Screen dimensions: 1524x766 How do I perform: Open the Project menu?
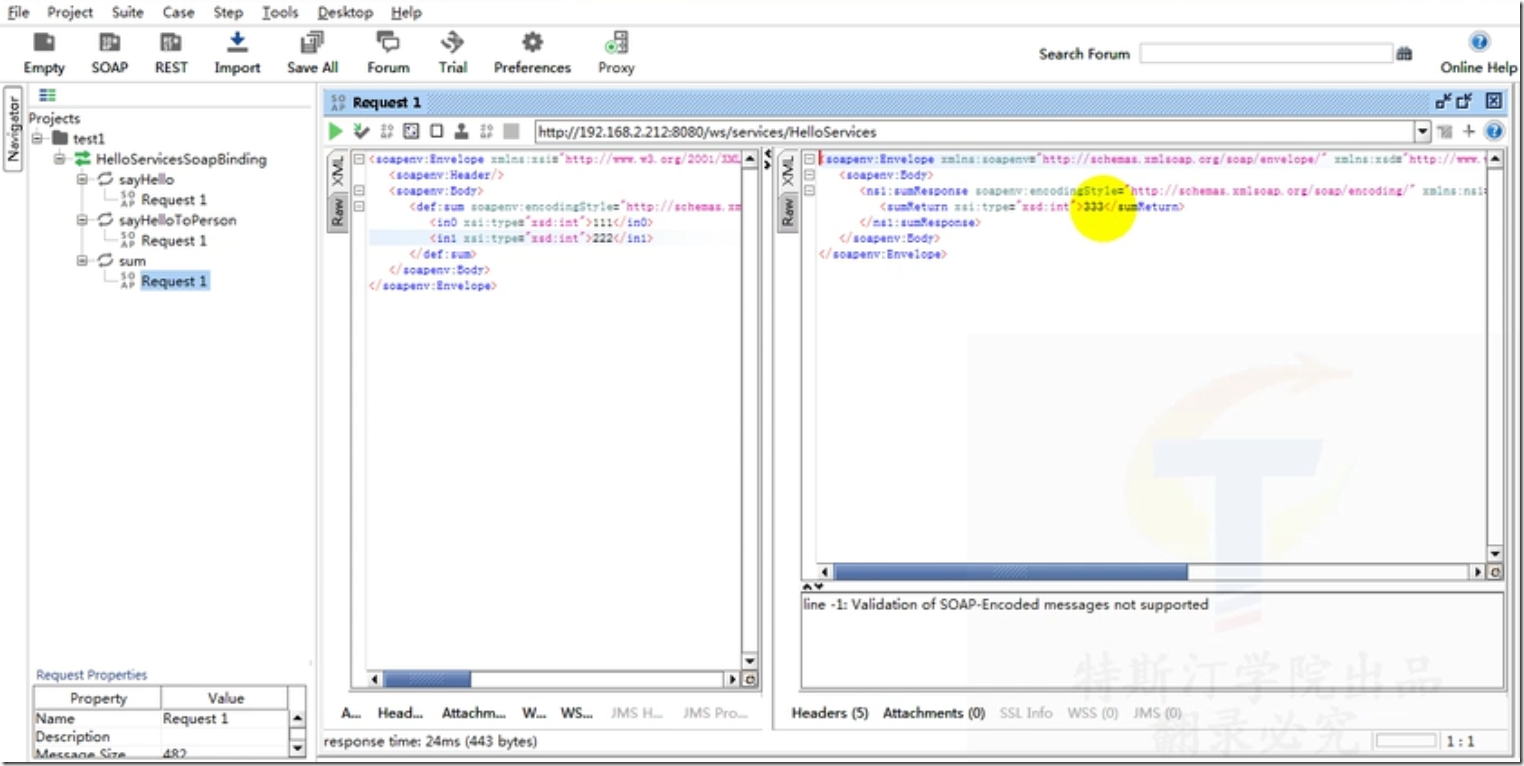click(x=70, y=13)
